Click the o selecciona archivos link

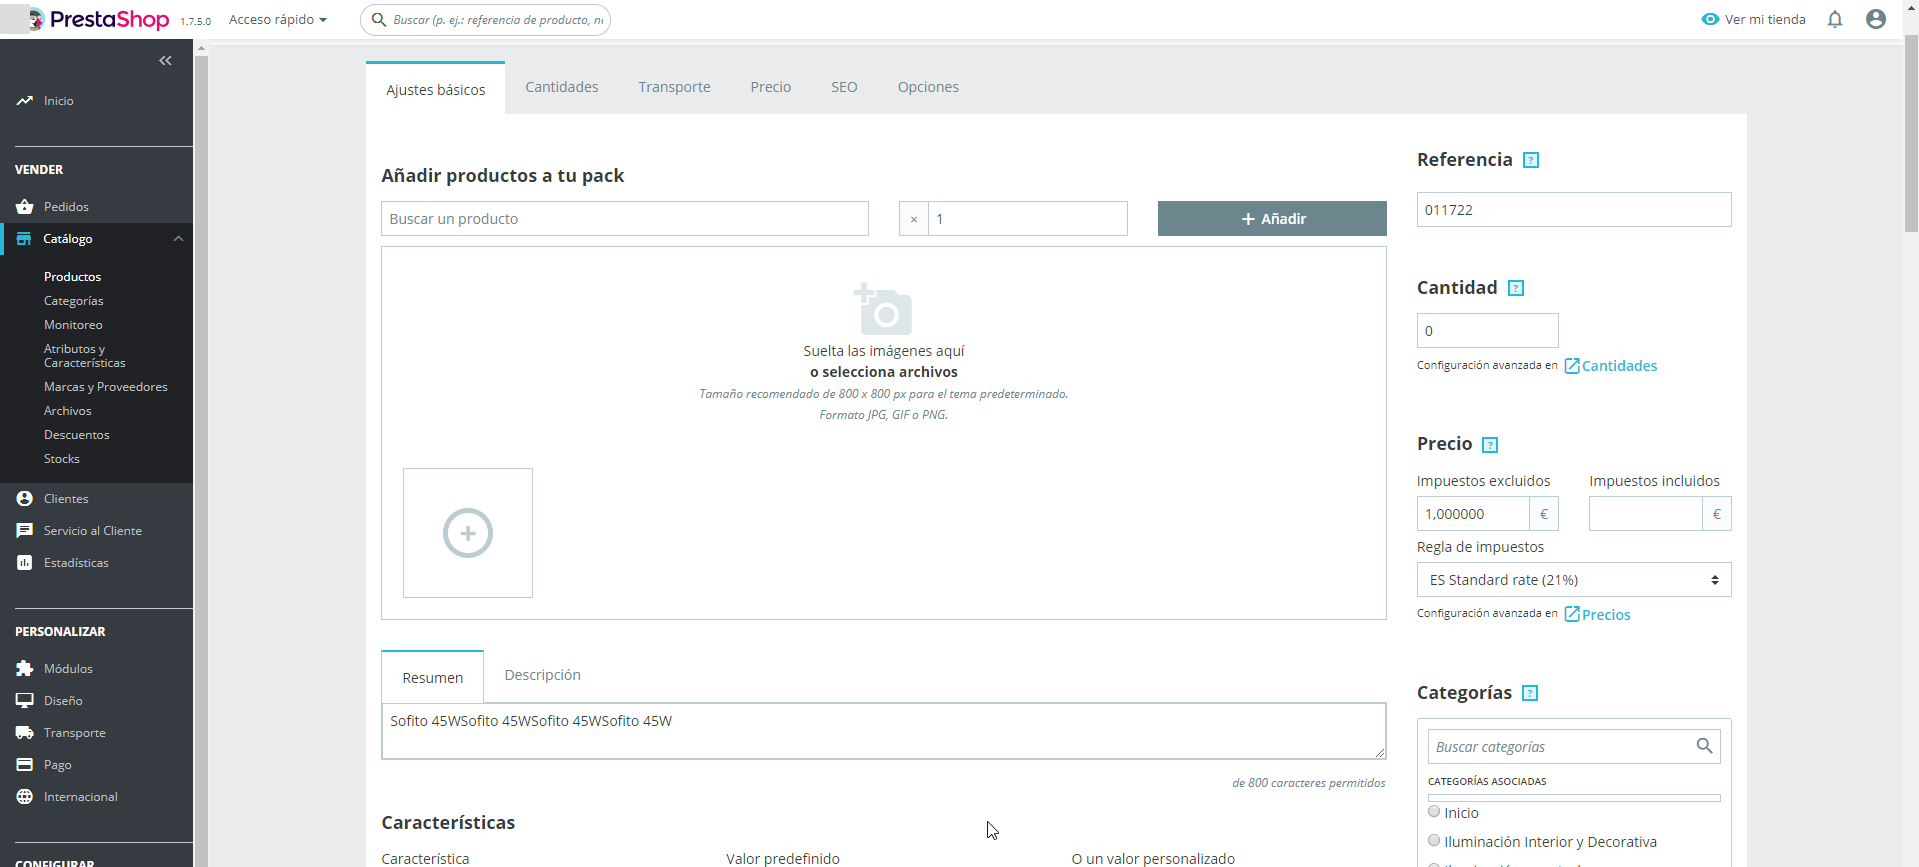(884, 372)
